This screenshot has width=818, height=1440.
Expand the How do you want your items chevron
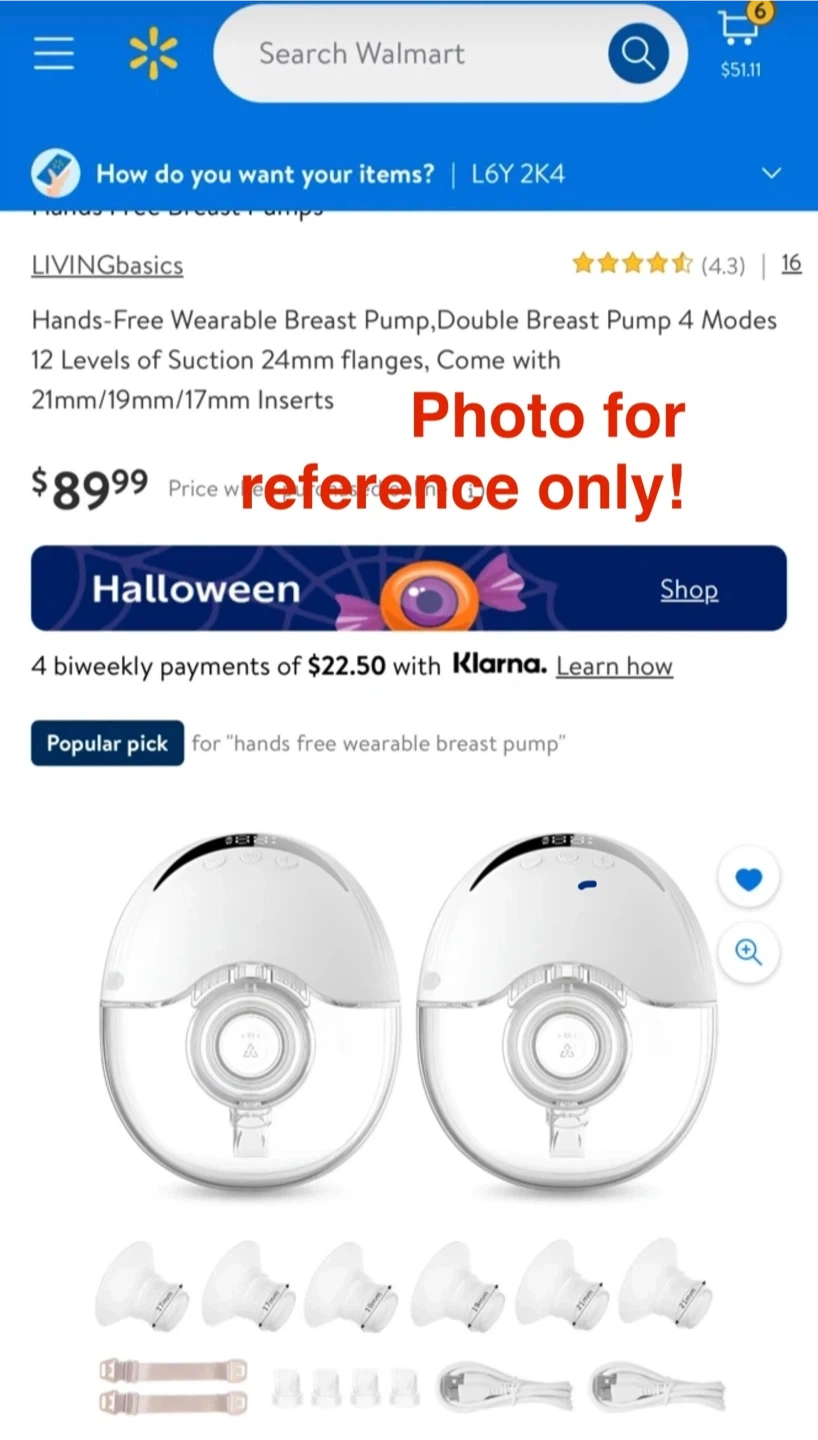click(x=771, y=173)
